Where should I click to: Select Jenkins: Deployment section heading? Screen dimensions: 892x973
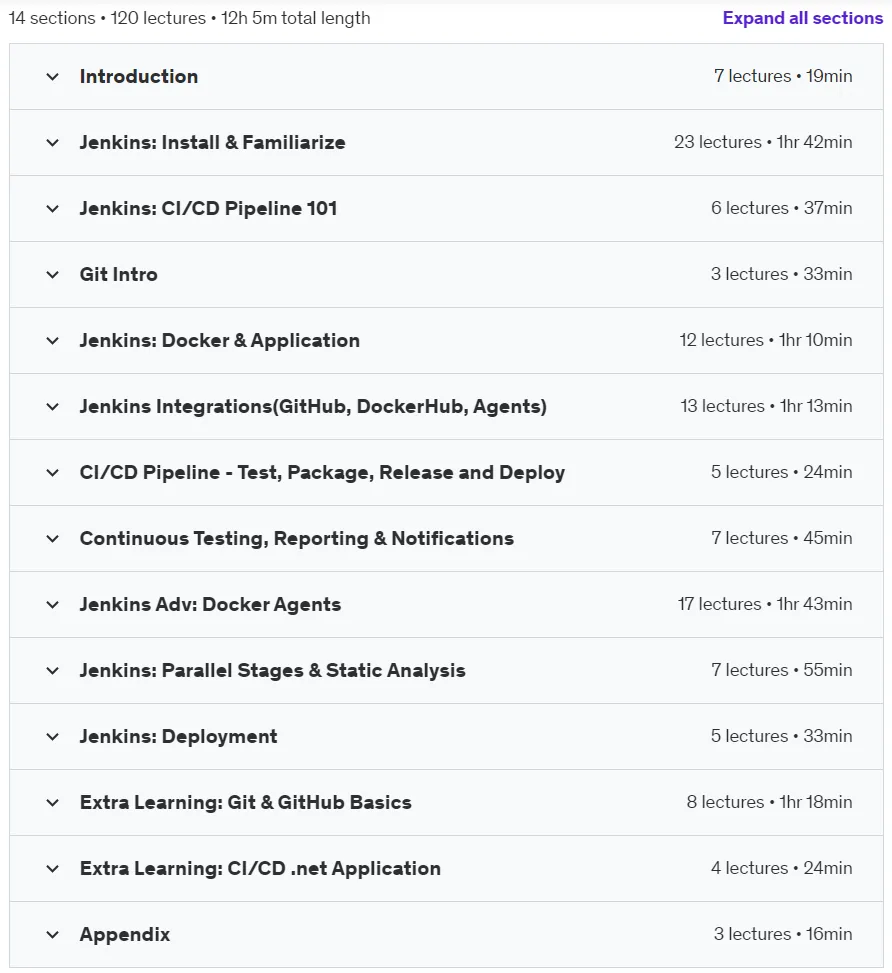(178, 737)
